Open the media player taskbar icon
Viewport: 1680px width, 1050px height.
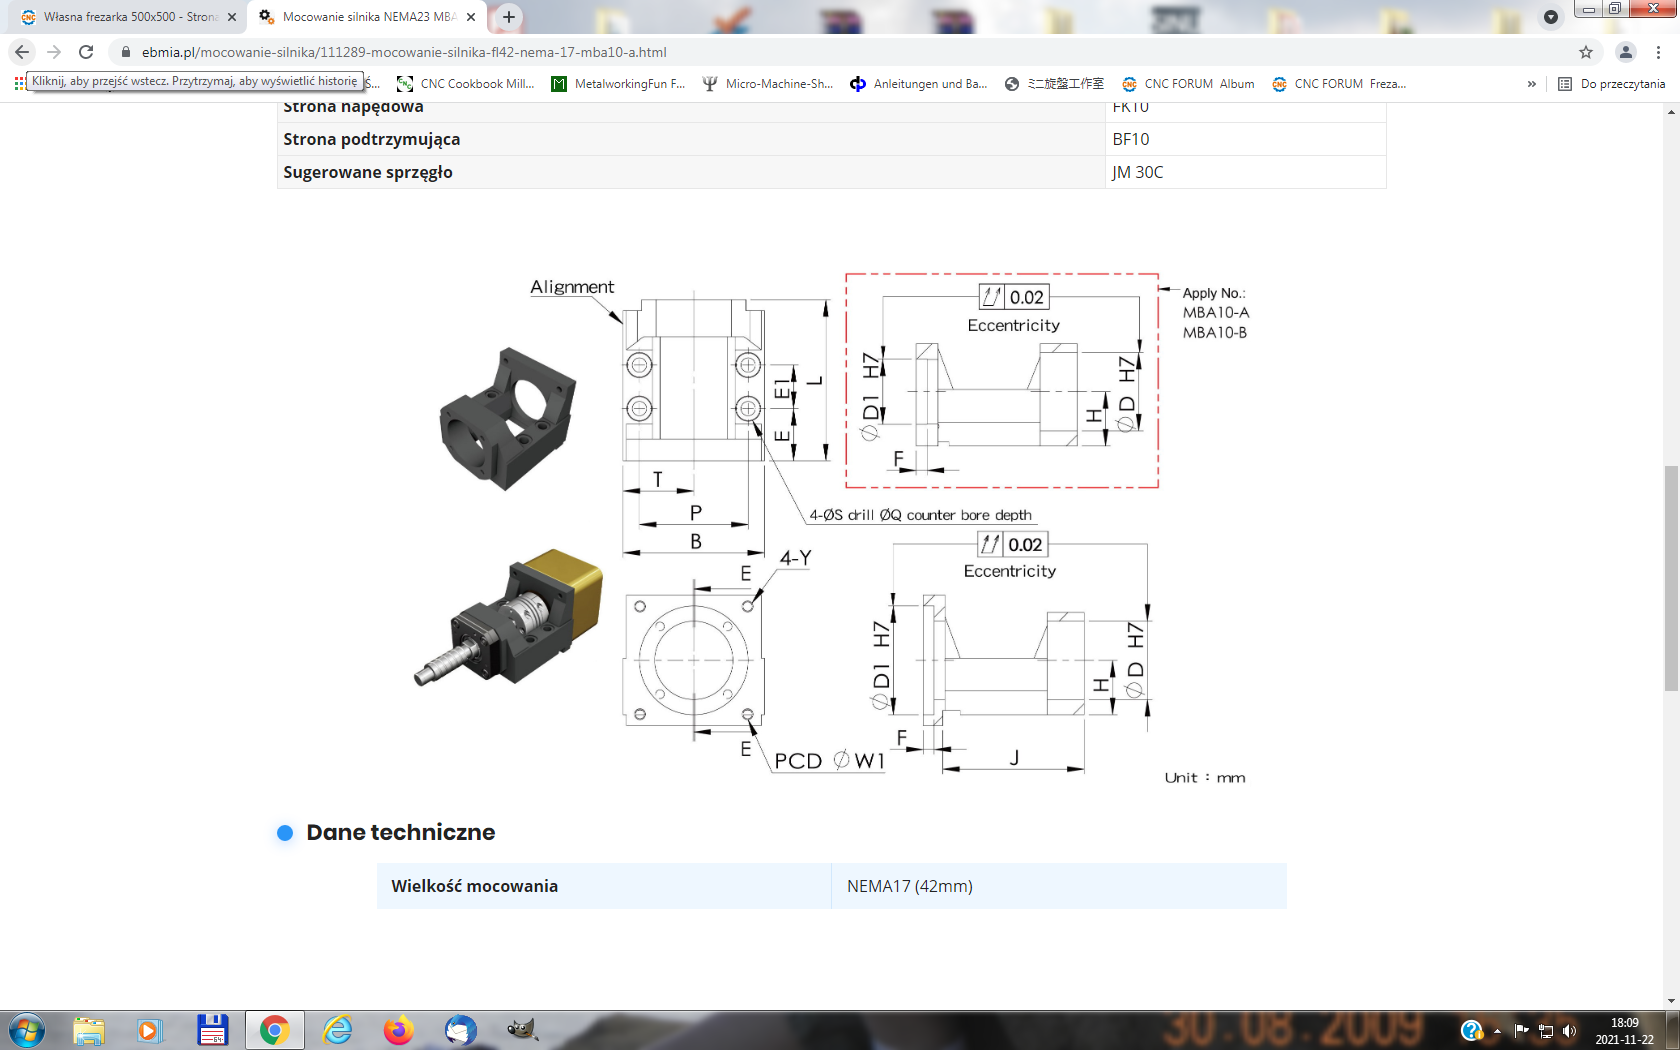pos(150,1030)
